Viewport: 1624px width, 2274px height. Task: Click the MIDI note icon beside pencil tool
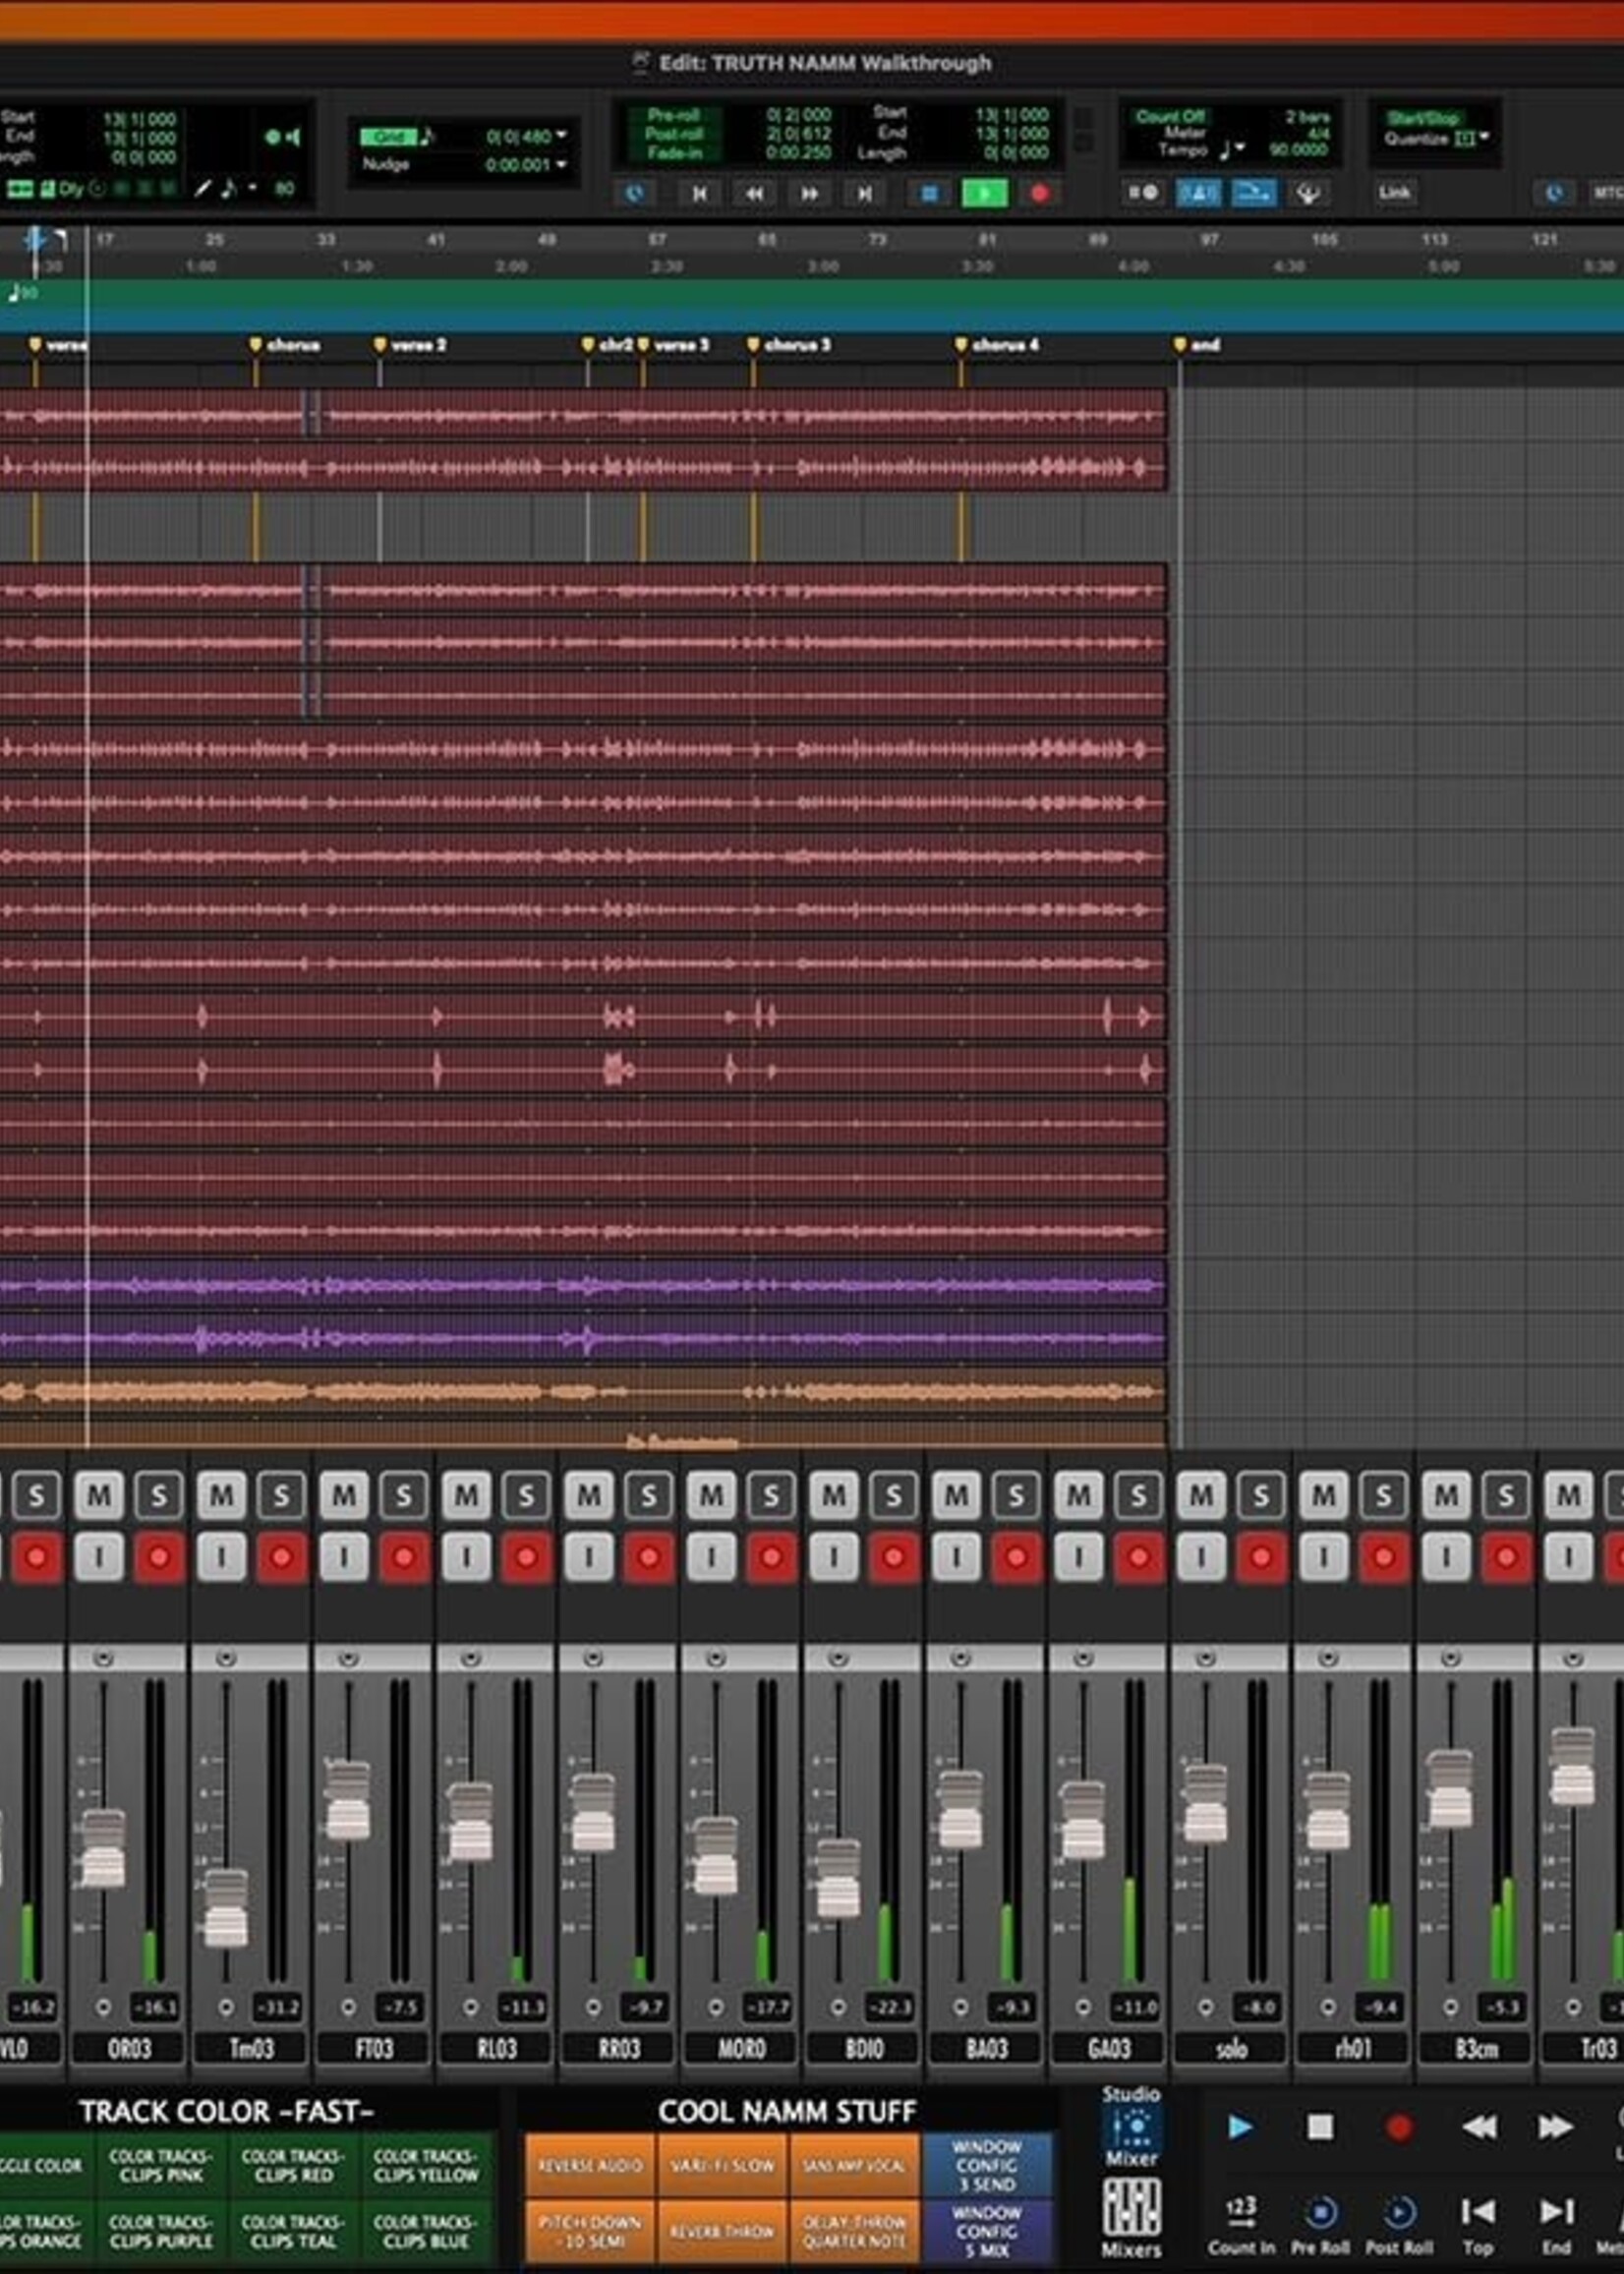click(x=228, y=188)
